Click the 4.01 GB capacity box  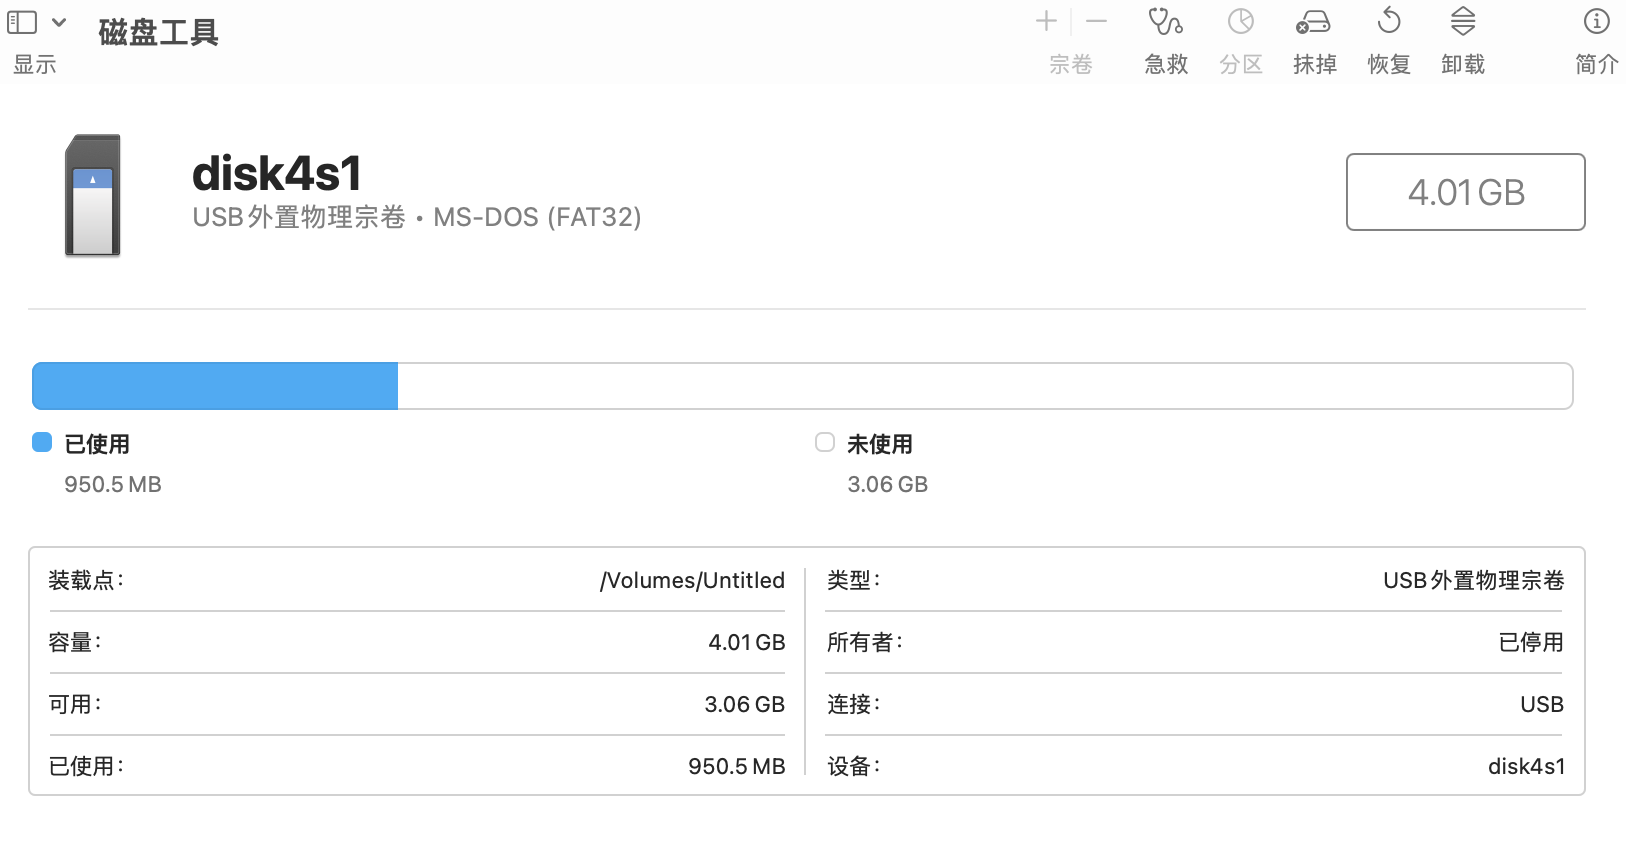pyautogui.click(x=1465, y=192)
